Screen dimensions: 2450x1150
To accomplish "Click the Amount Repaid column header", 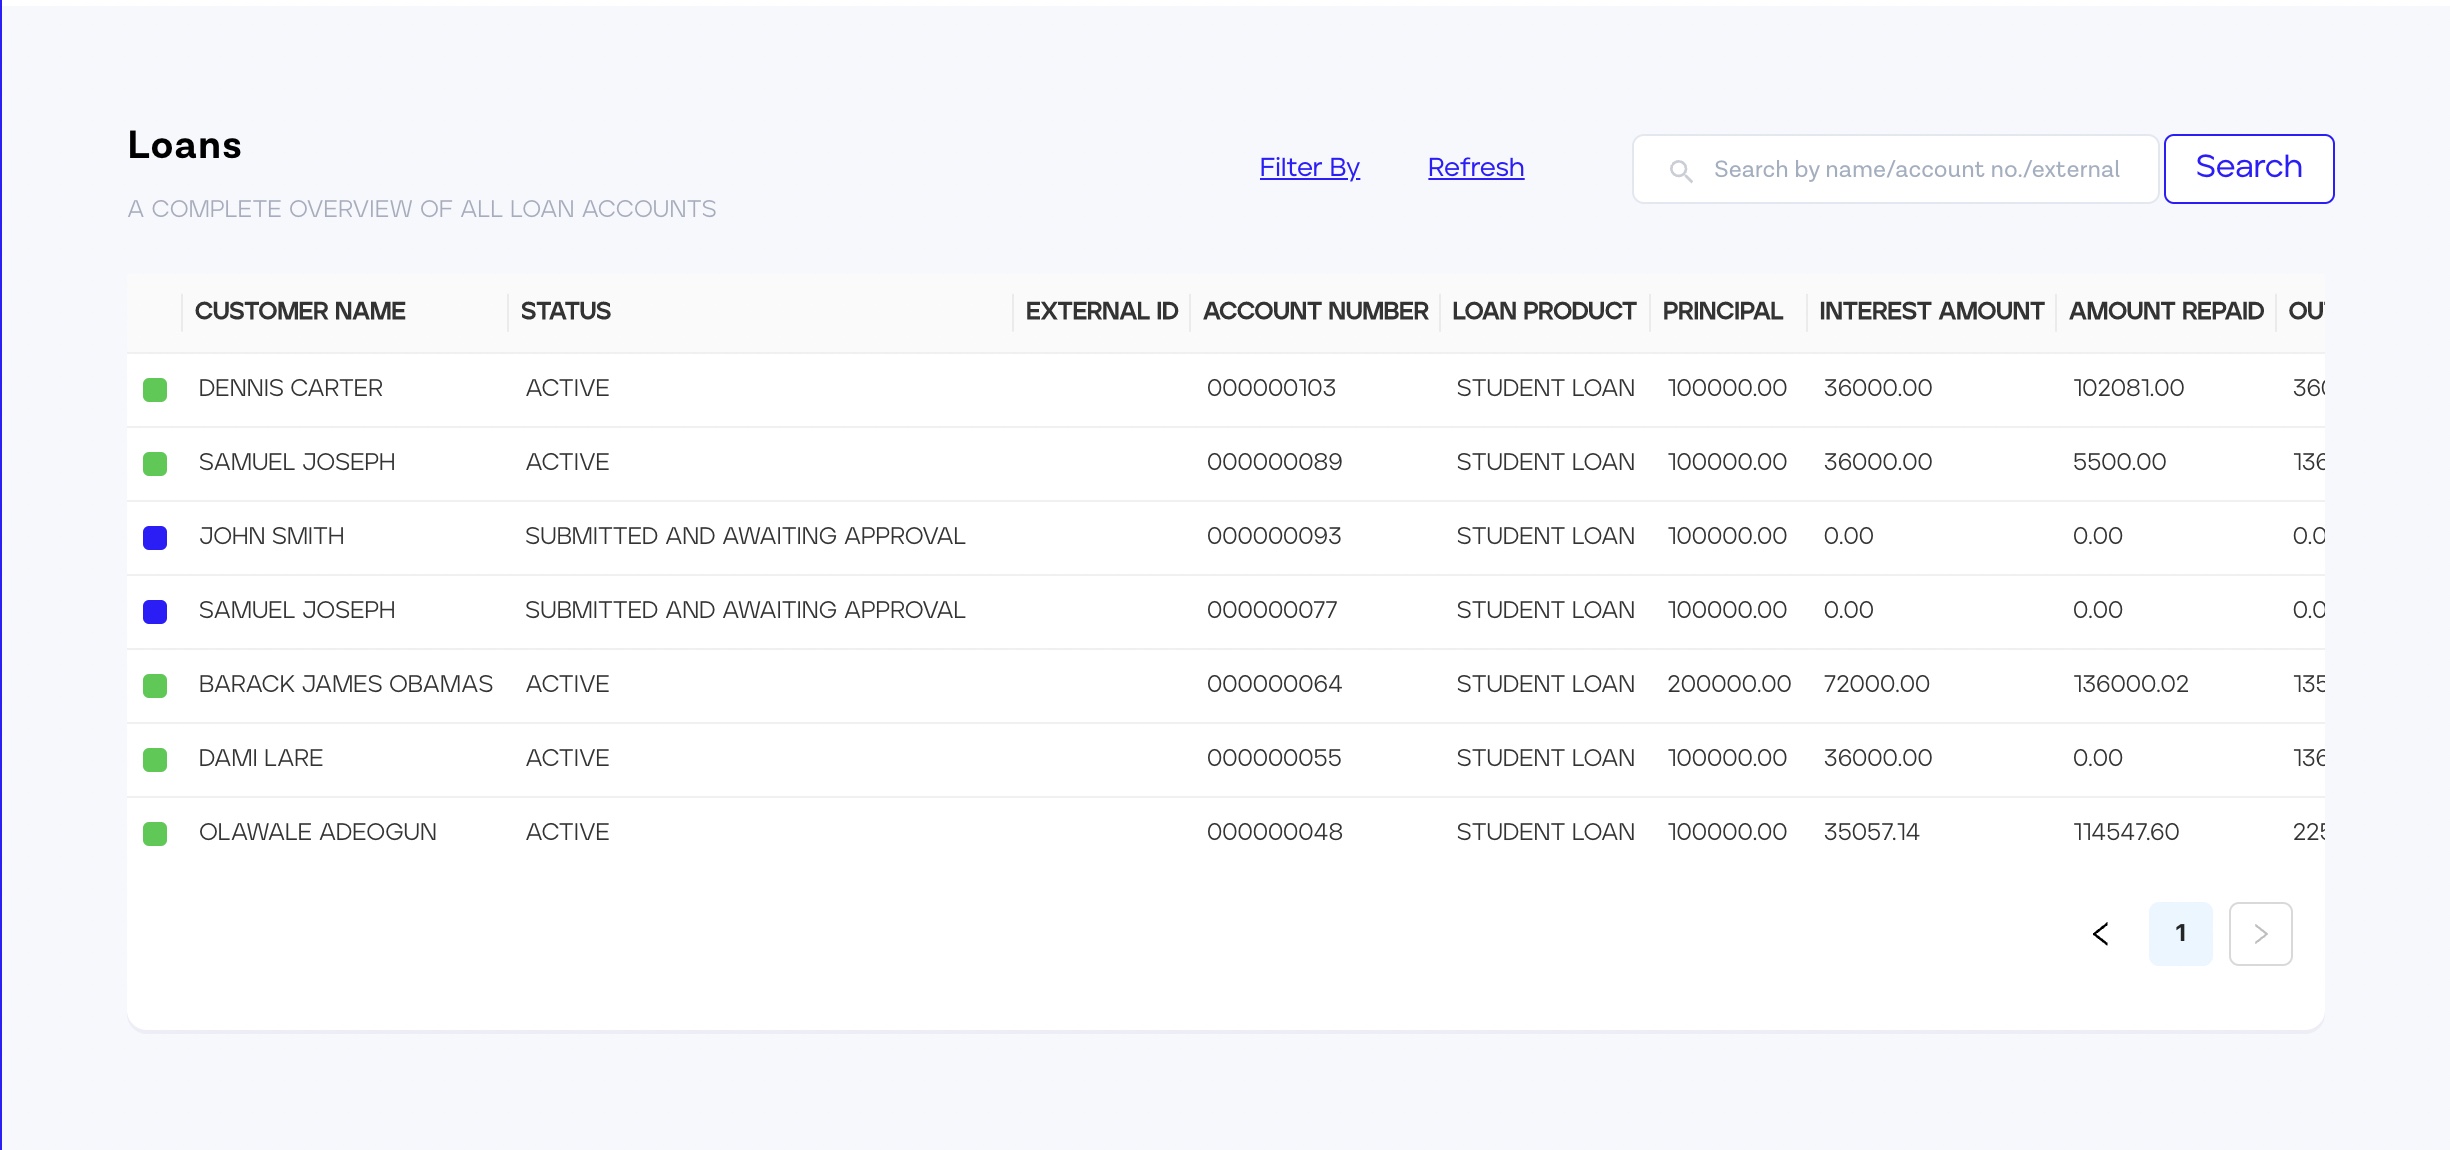I will [2166, 312].
